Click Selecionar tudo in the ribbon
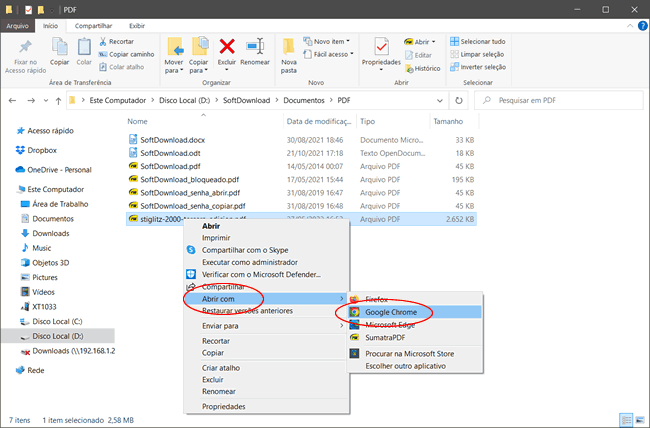Image resolution: width=650 pixels, height=428 pixels. [482, 41]
